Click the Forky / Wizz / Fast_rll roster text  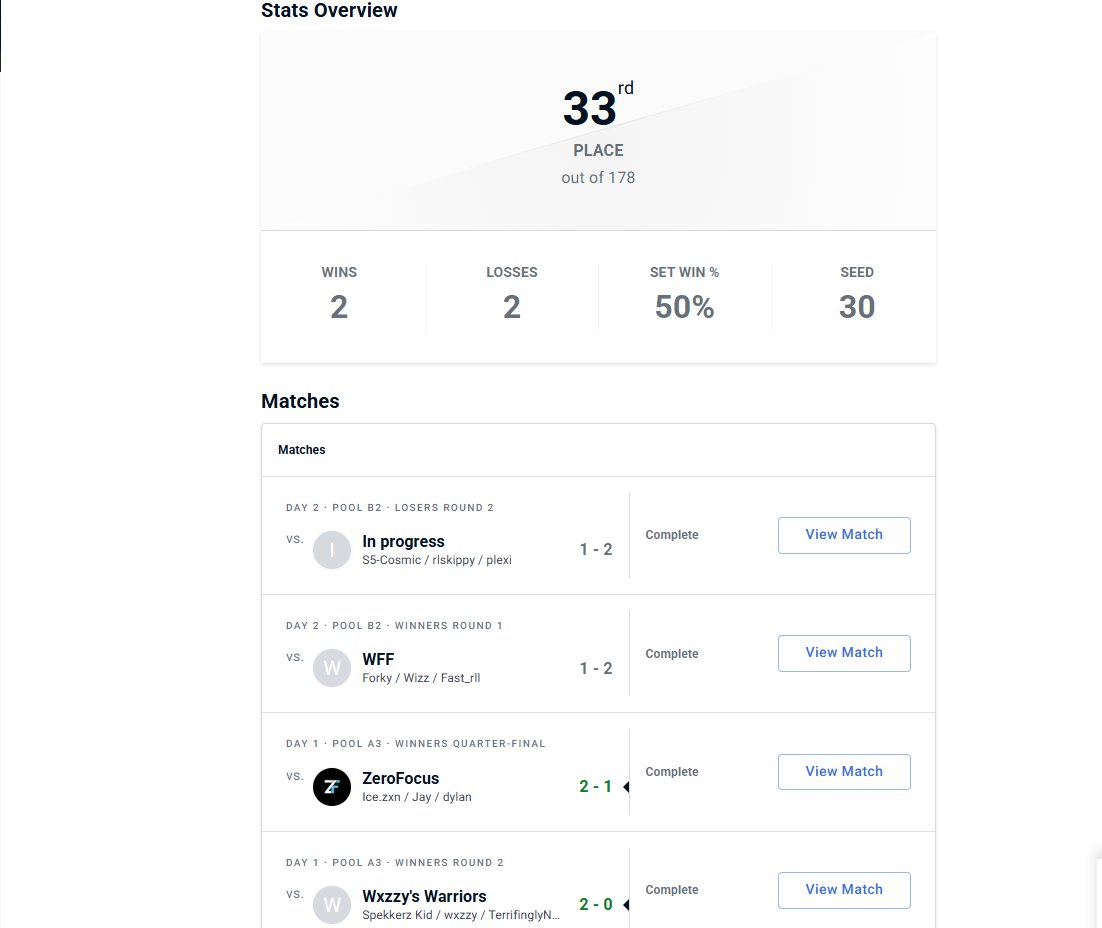[x=421, y=678]
